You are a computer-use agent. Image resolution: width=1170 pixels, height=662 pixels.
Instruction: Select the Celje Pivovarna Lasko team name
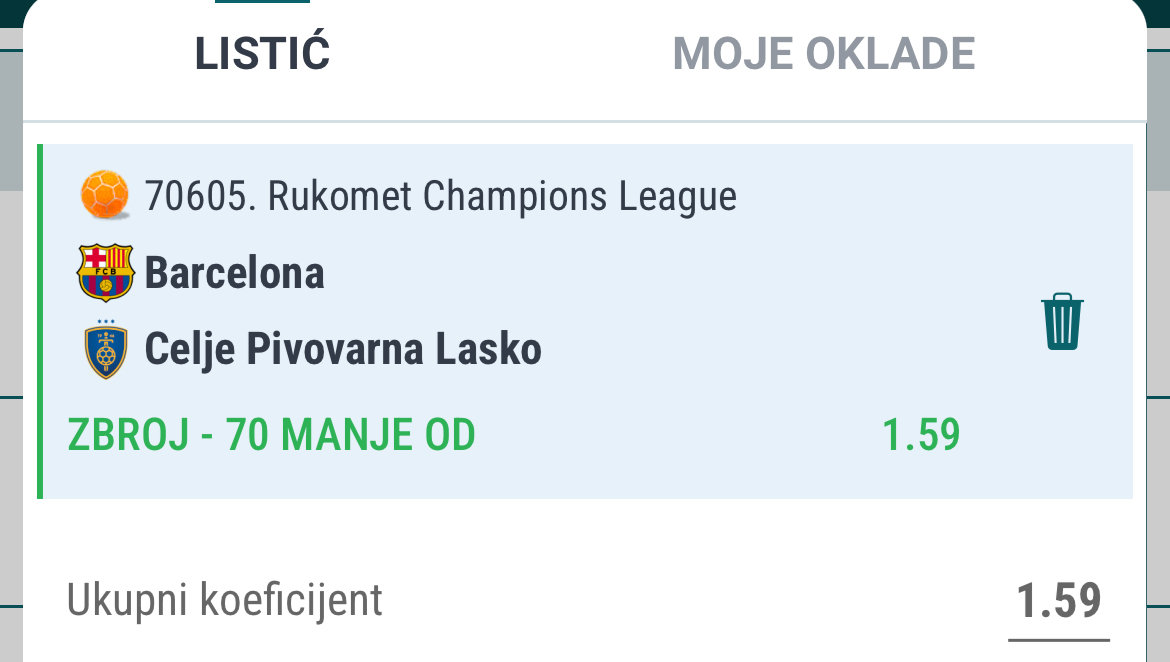coord(343,350)
